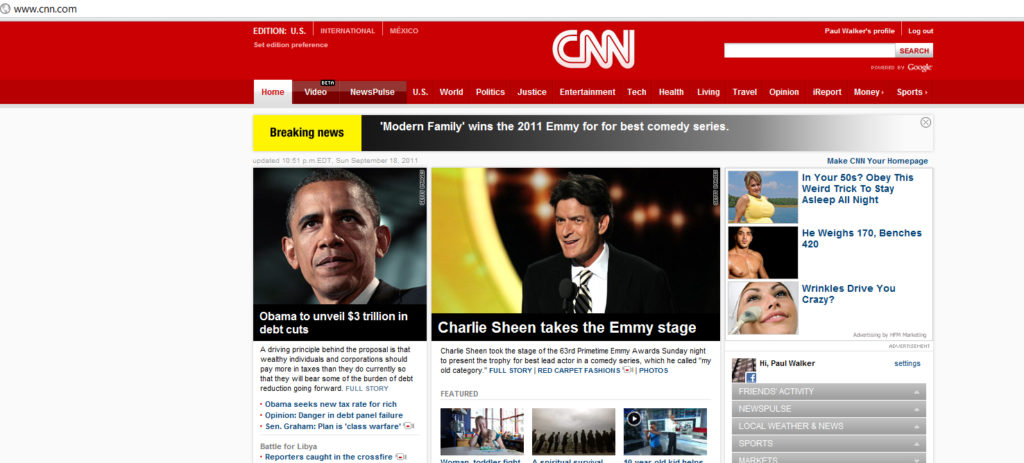Expand the Friends' Activity panel
This screenshot has width=1024, height=463.
click(x=829, y=392)
